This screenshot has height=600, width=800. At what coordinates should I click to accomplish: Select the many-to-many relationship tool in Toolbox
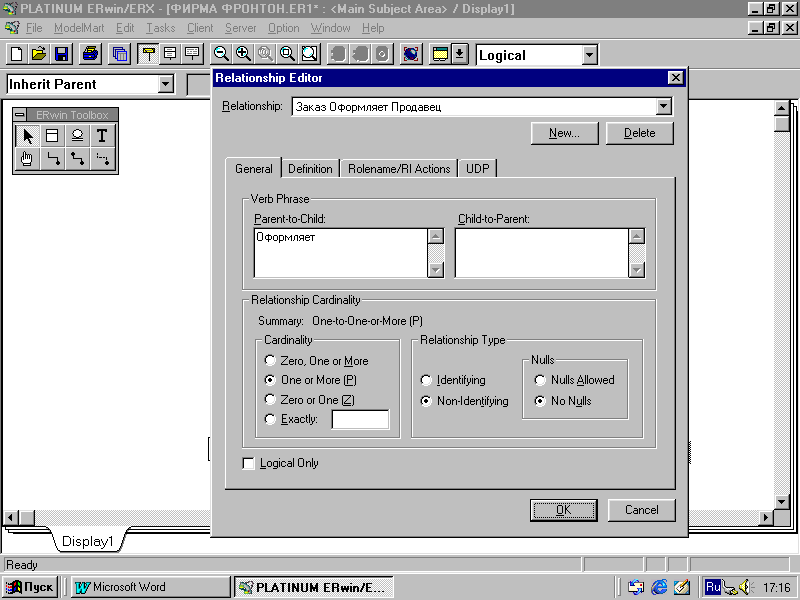coord(77,159)
